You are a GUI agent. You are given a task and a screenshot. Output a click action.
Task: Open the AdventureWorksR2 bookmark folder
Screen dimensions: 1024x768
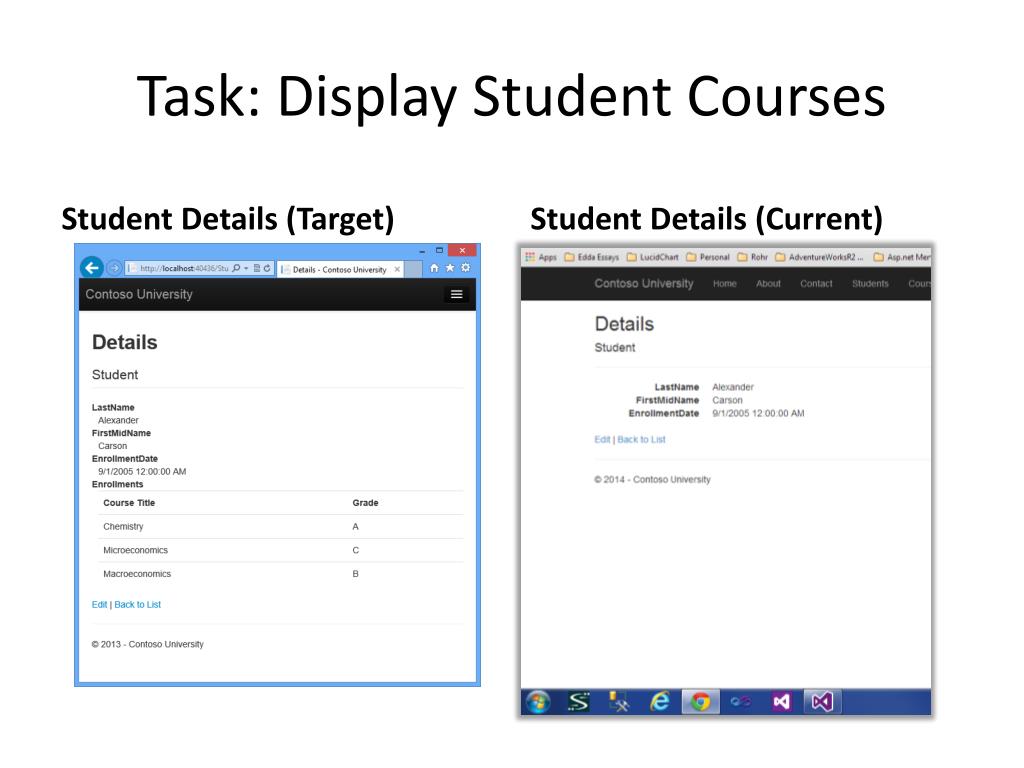[x=820, y=257]
